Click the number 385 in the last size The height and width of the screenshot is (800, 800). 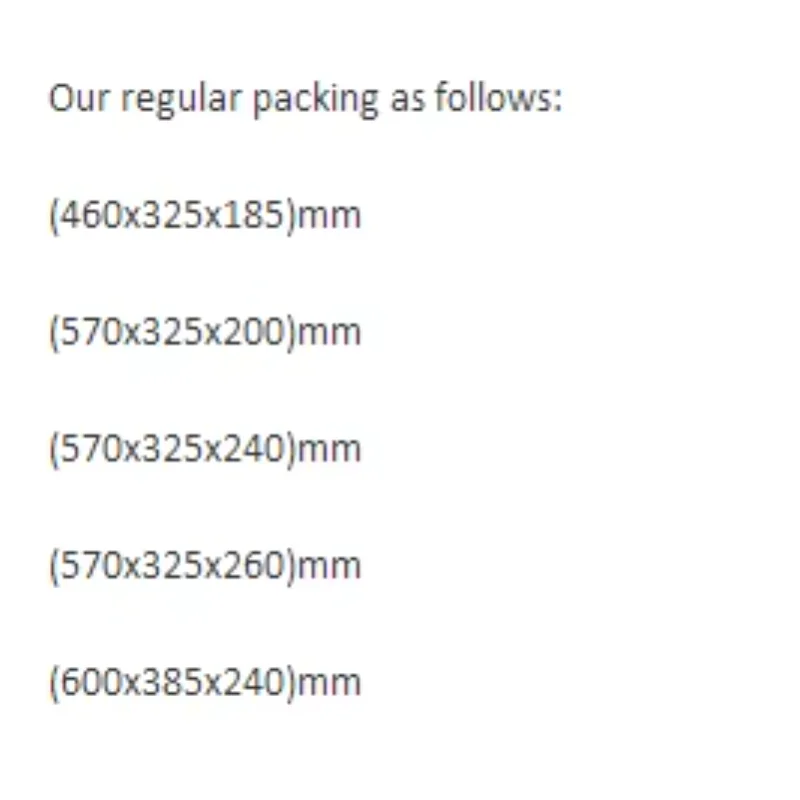pos(171,682)
